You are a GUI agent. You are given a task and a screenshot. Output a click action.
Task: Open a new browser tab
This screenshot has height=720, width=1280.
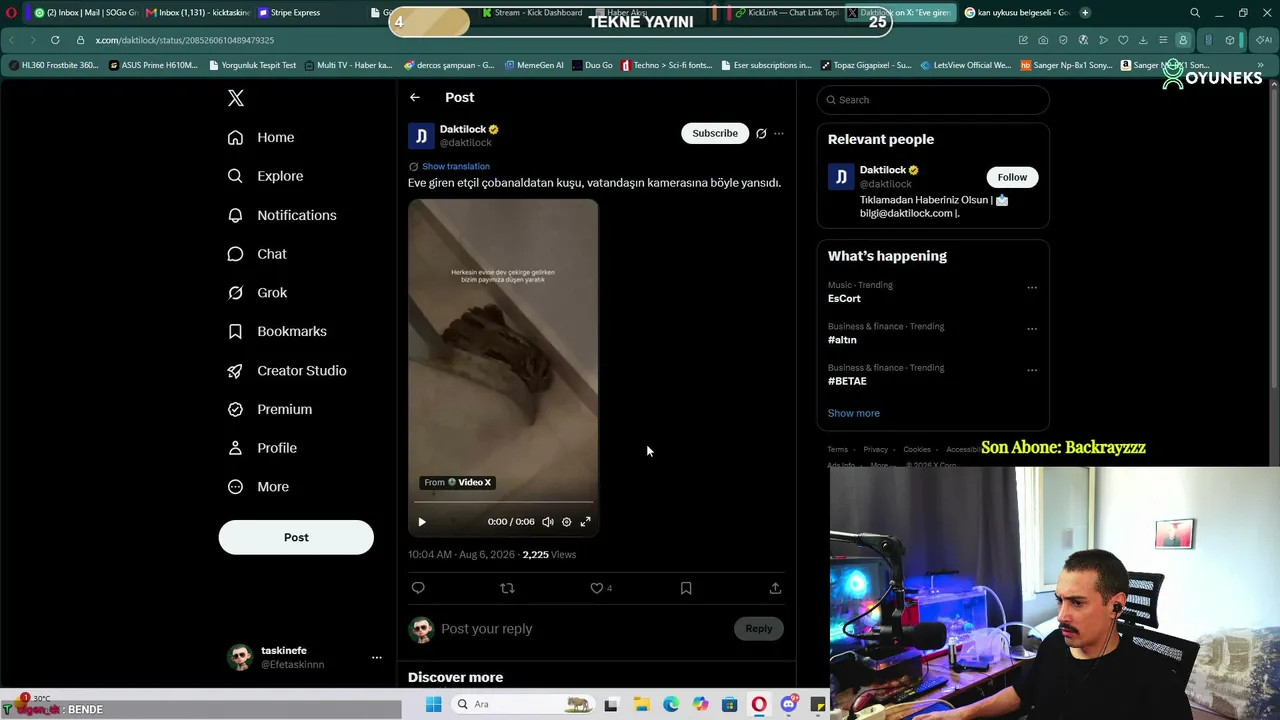coord(1085,13)
